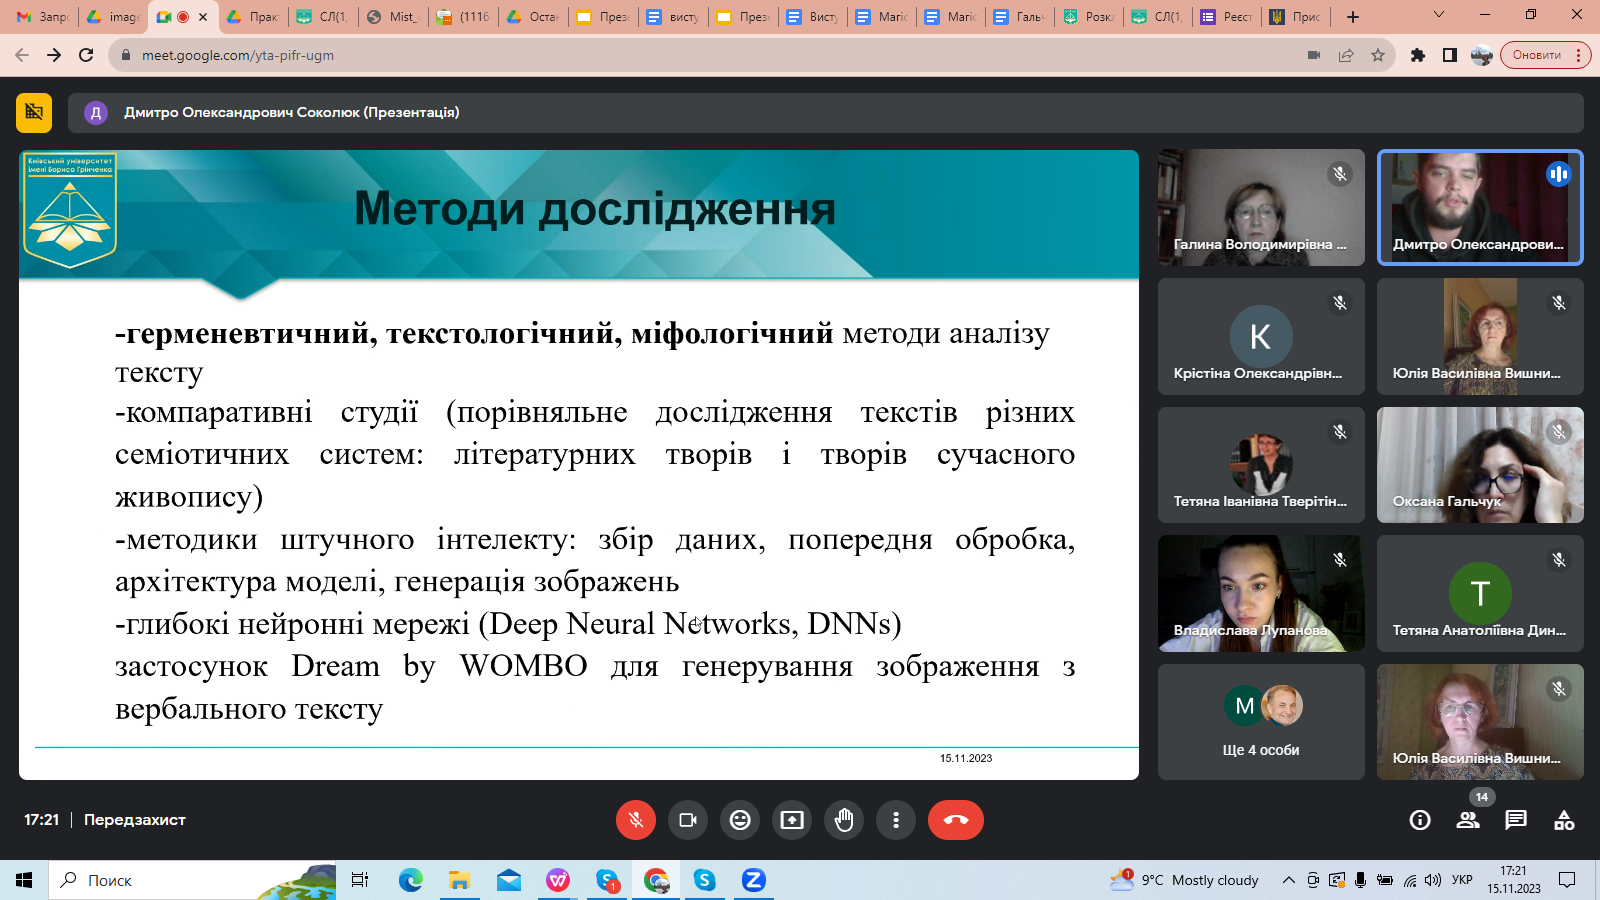
Task: Open the activities icon
Action: [1564, 820]
